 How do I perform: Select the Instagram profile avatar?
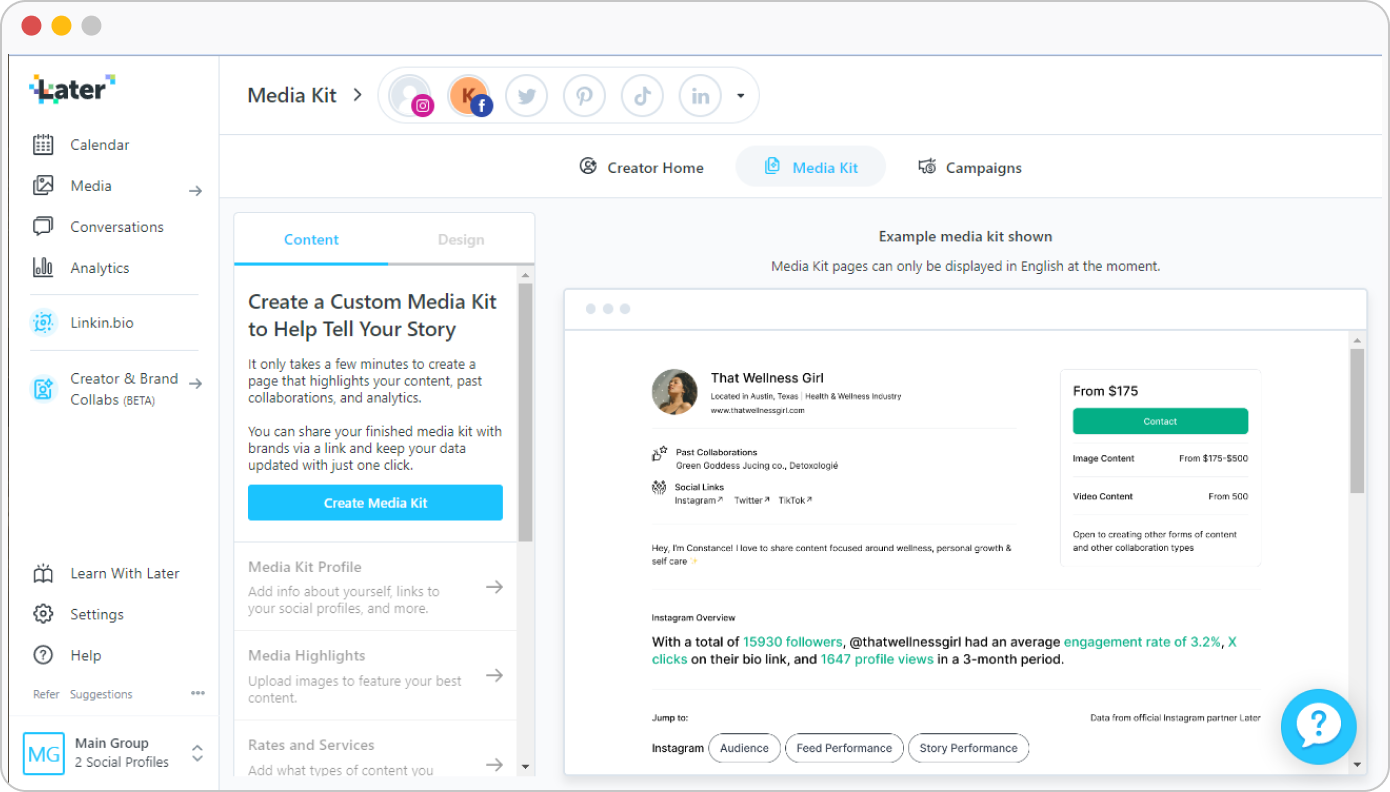(410, 96)
